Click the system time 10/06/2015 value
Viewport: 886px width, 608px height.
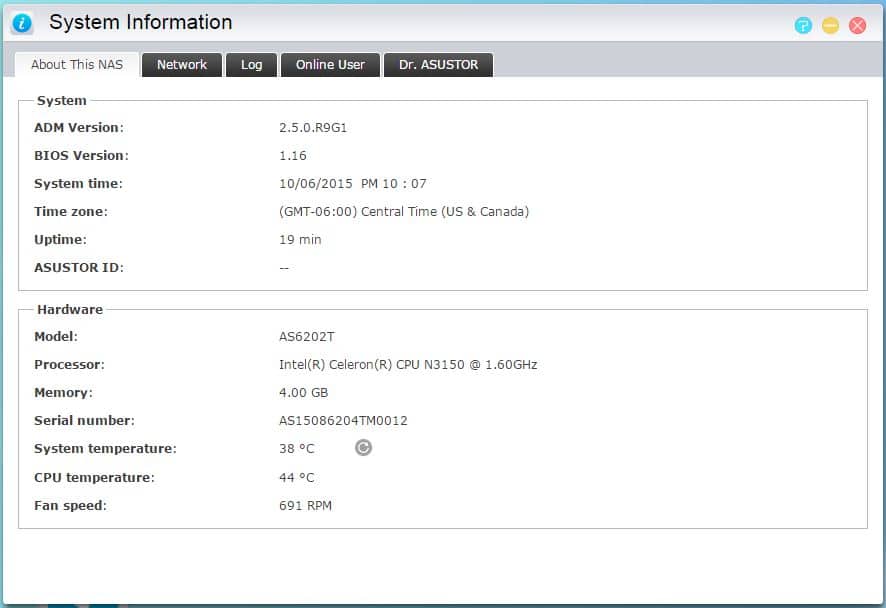[352, 184]
